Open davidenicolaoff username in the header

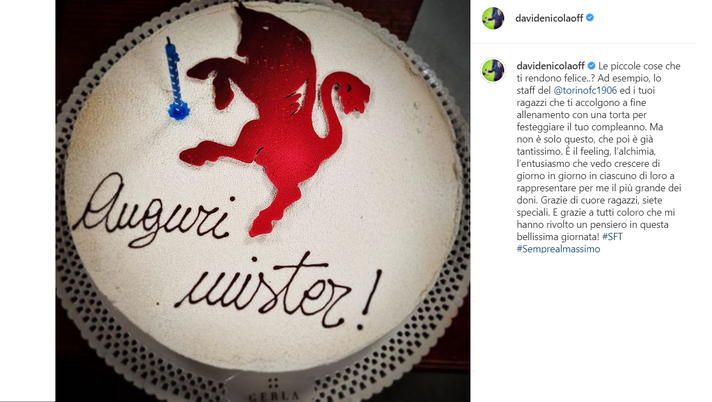[549, 18]
